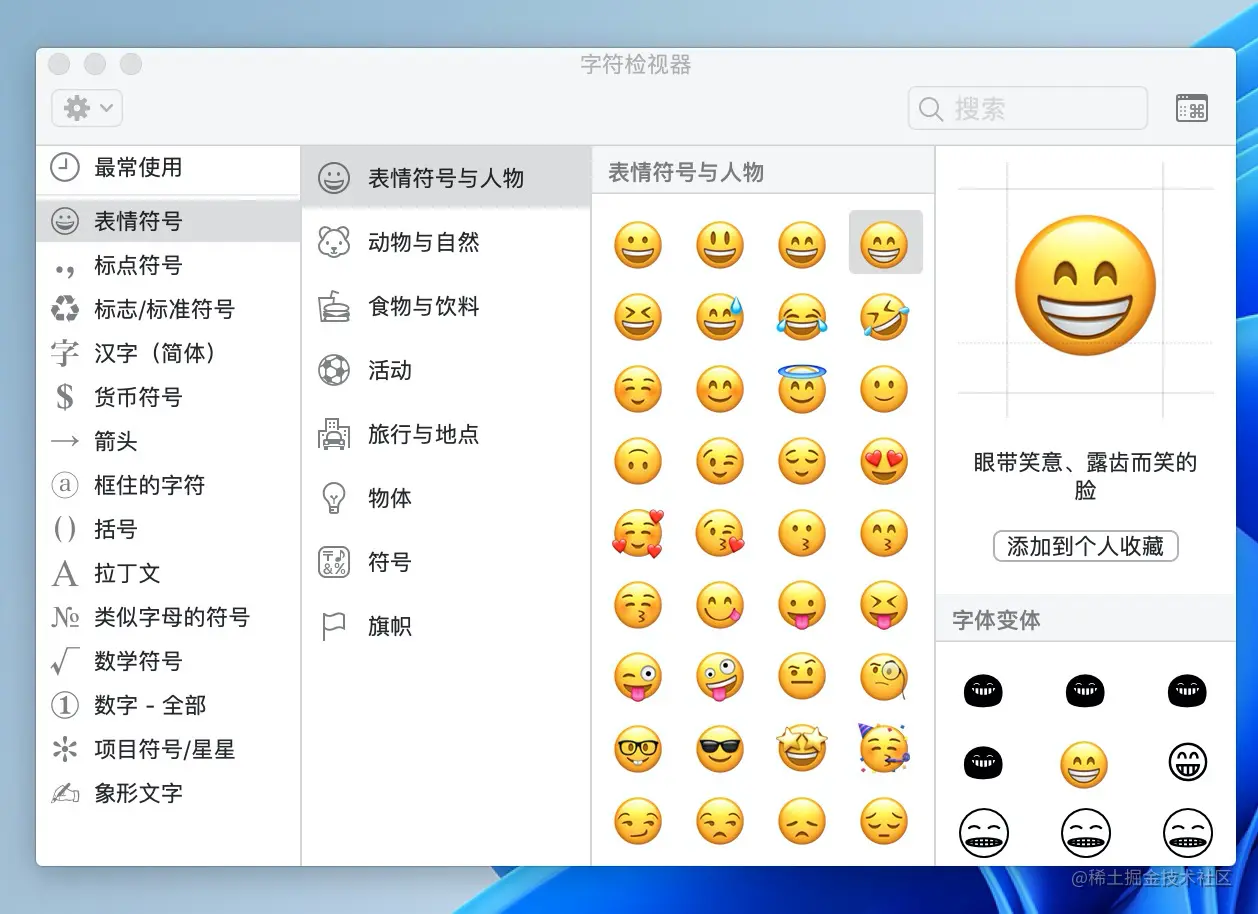1258x914 pixels.
Task: Pick the heart-eyes face emoji
Action: [884, 461]
